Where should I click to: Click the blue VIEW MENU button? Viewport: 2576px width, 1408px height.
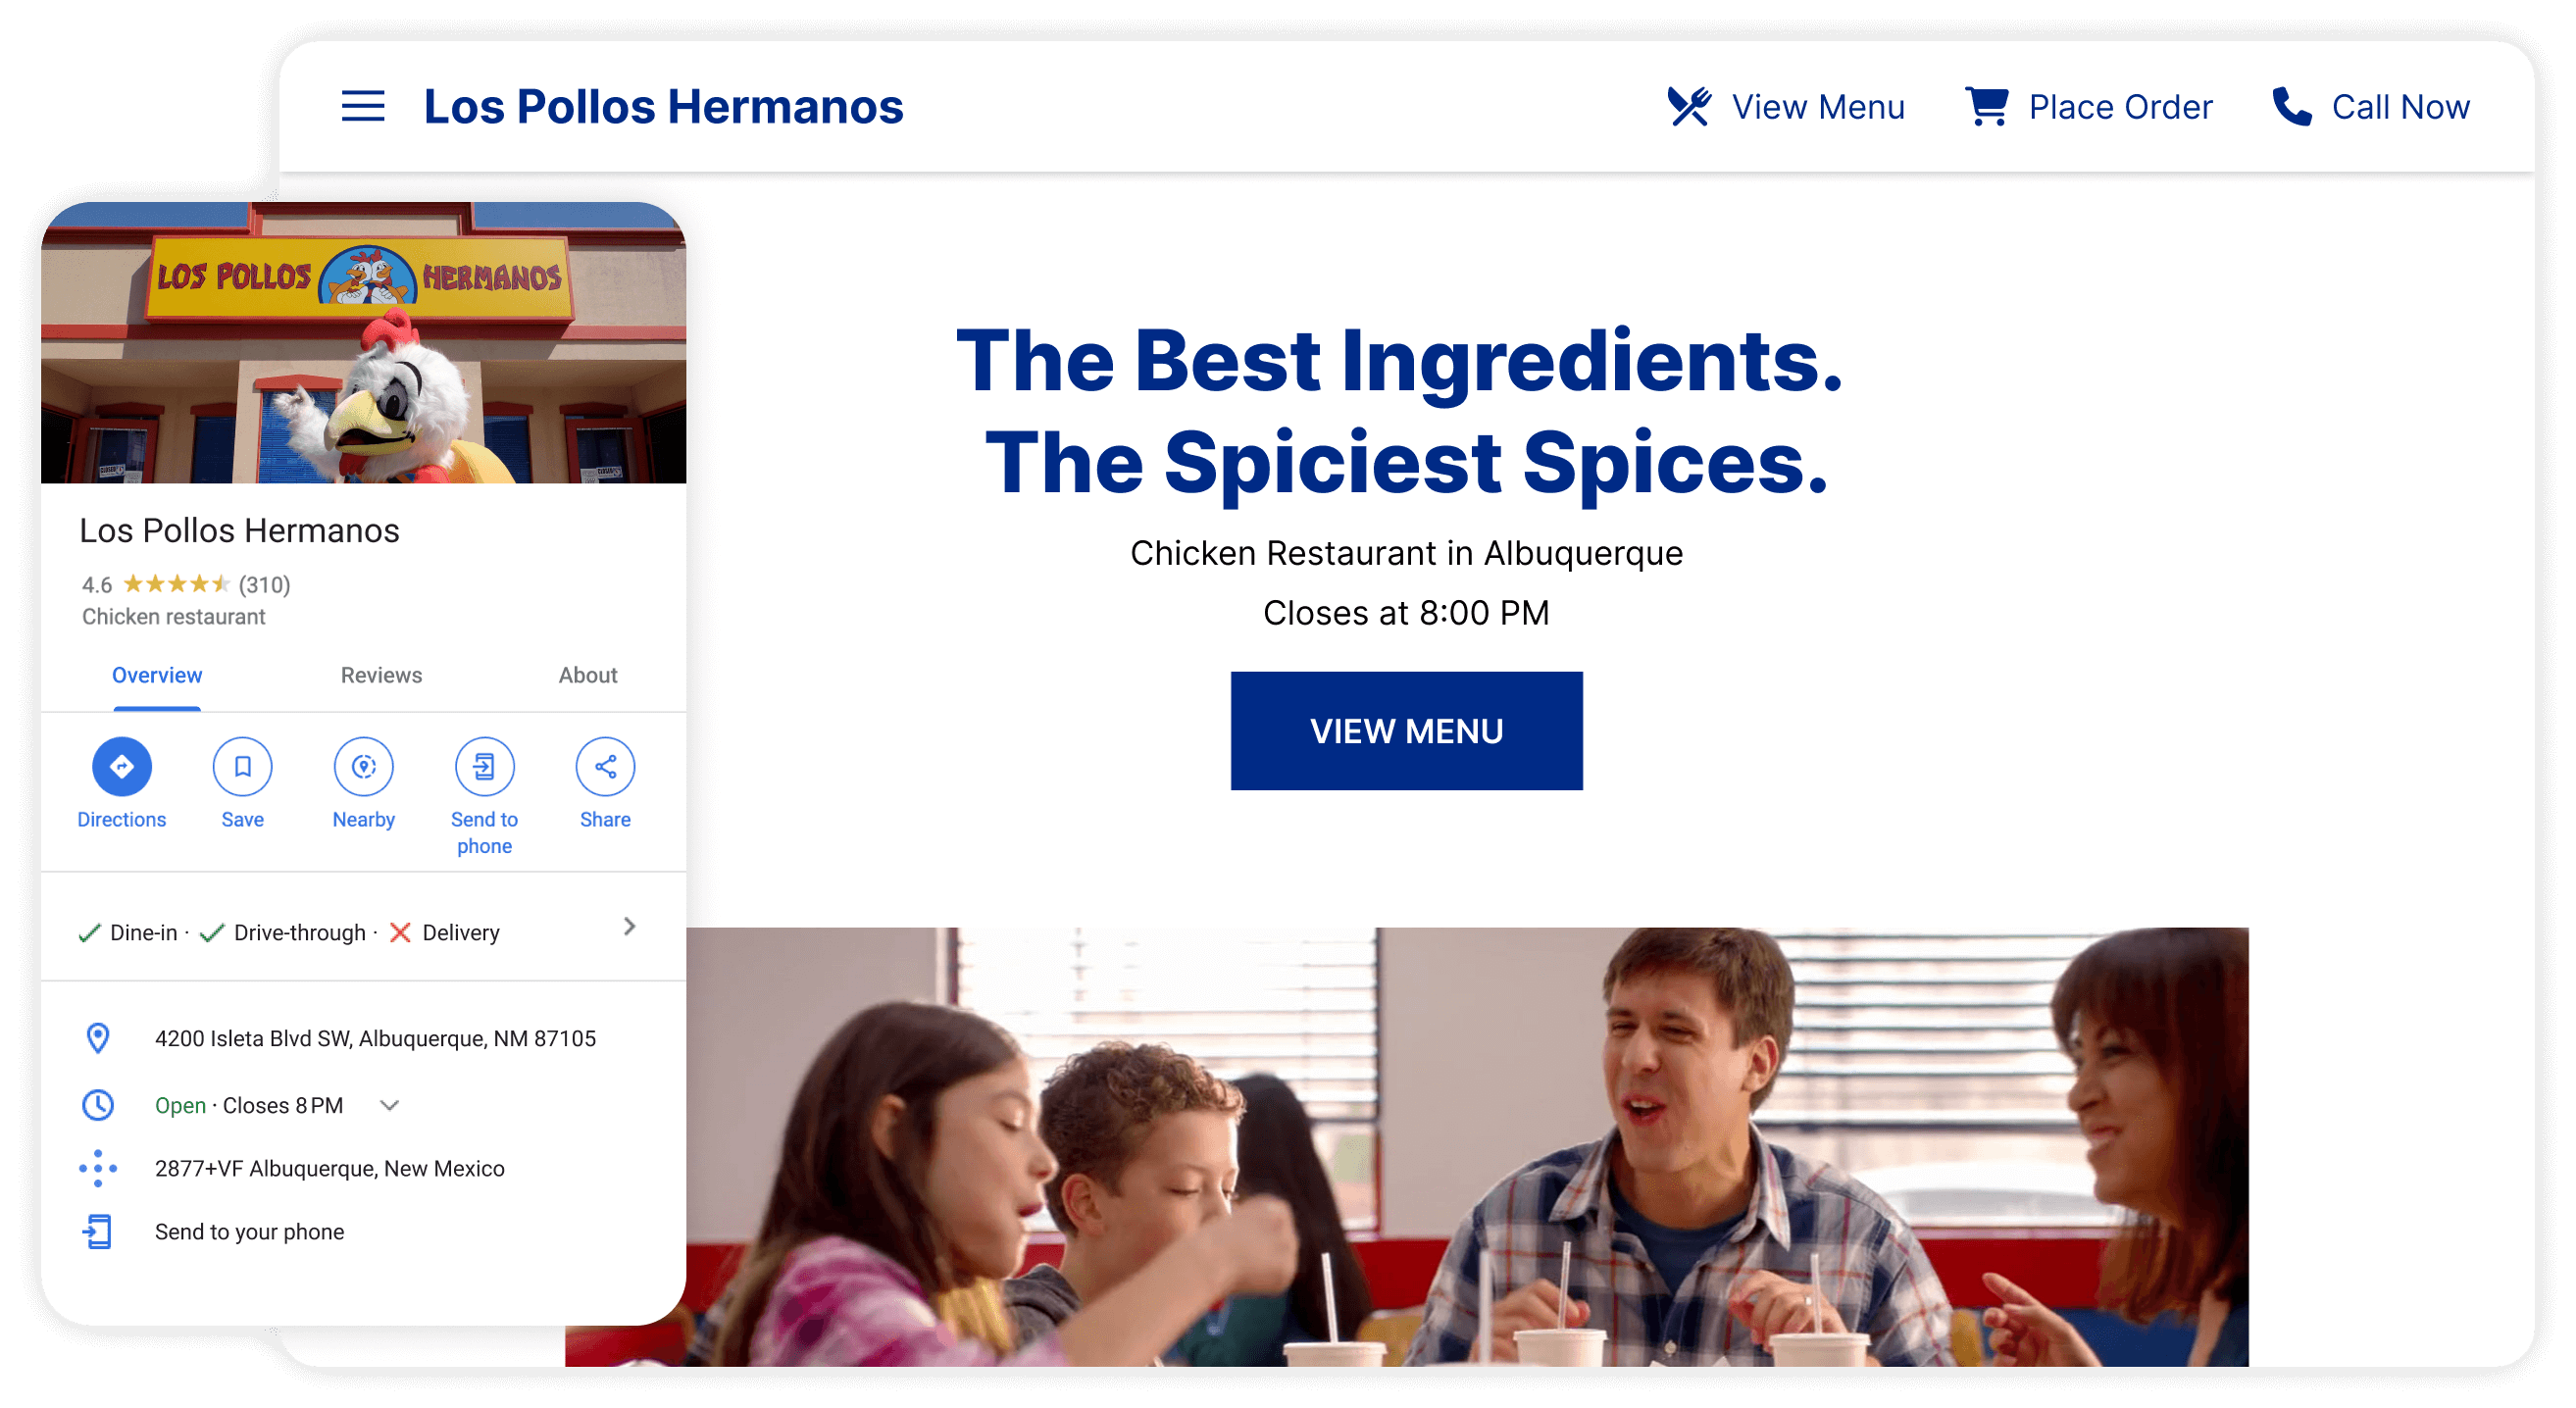1407,731
